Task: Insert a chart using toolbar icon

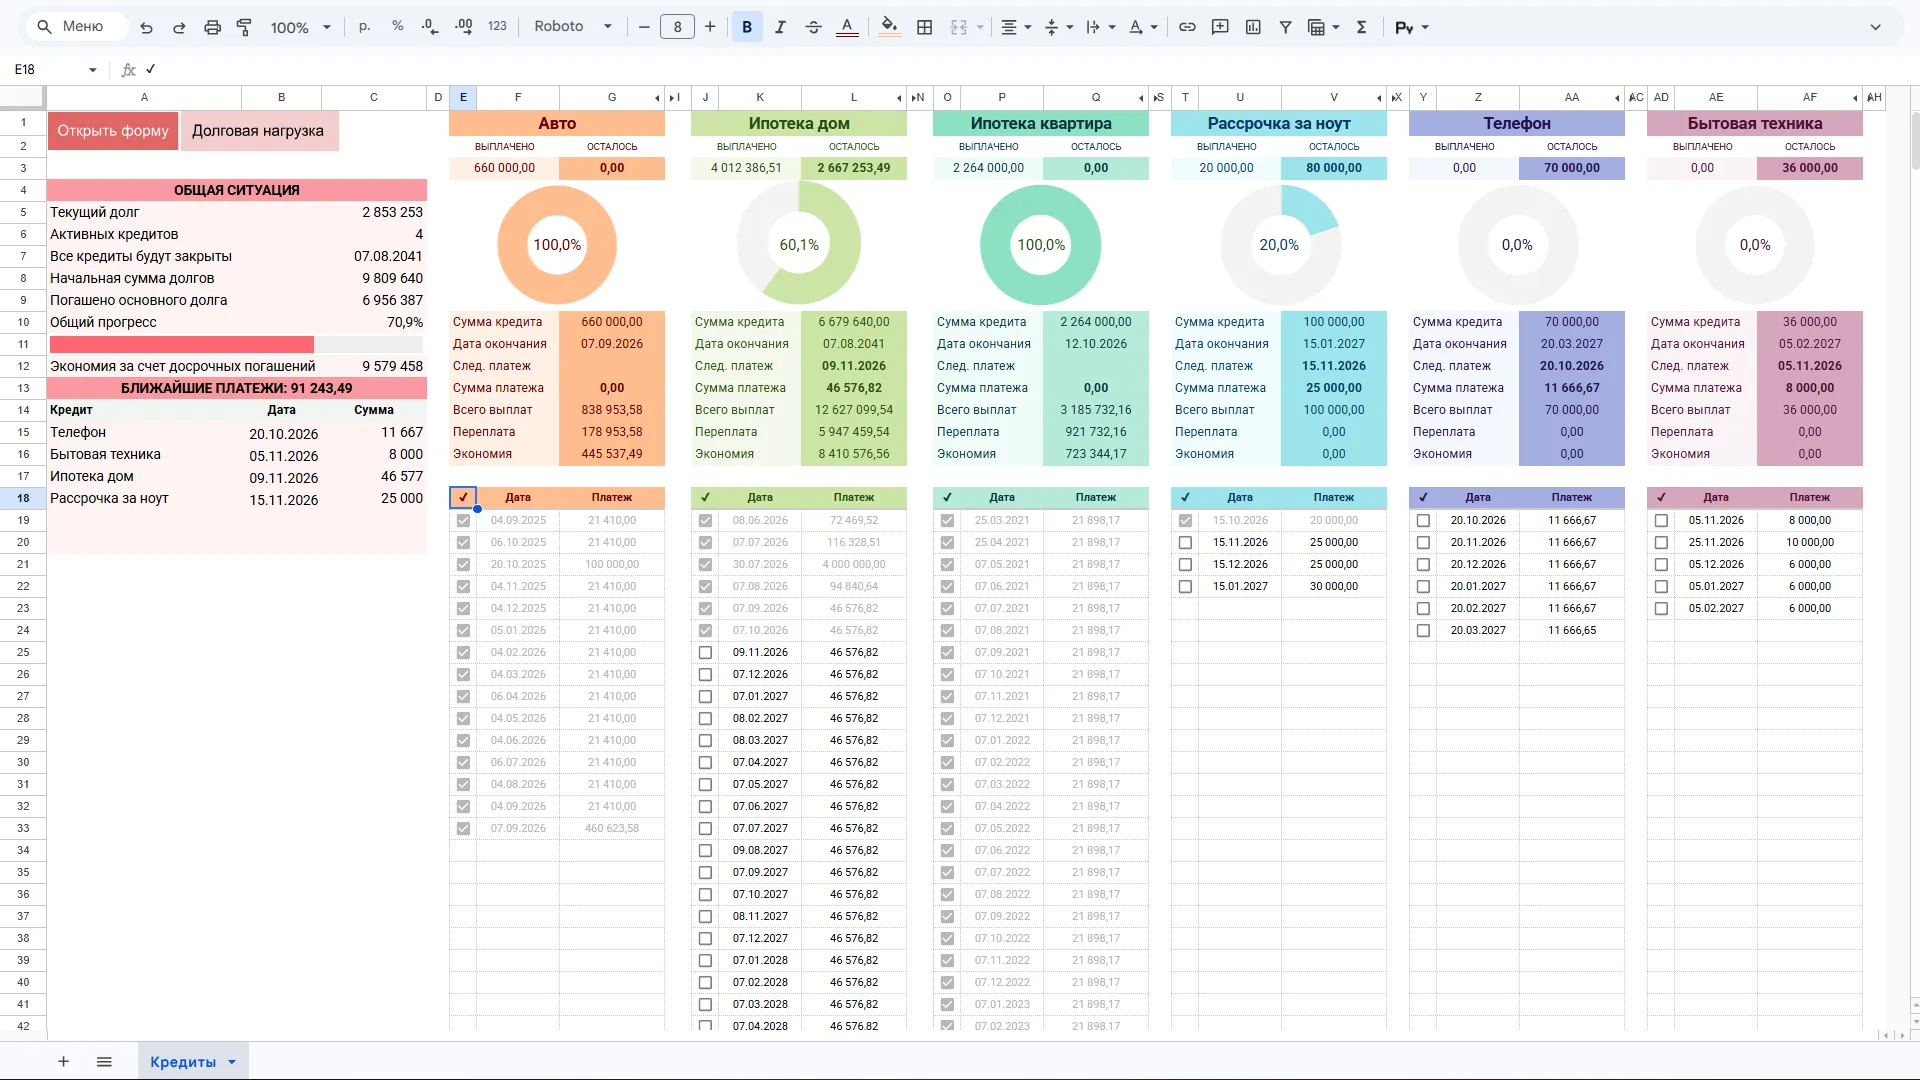Action: point(1253,27)
